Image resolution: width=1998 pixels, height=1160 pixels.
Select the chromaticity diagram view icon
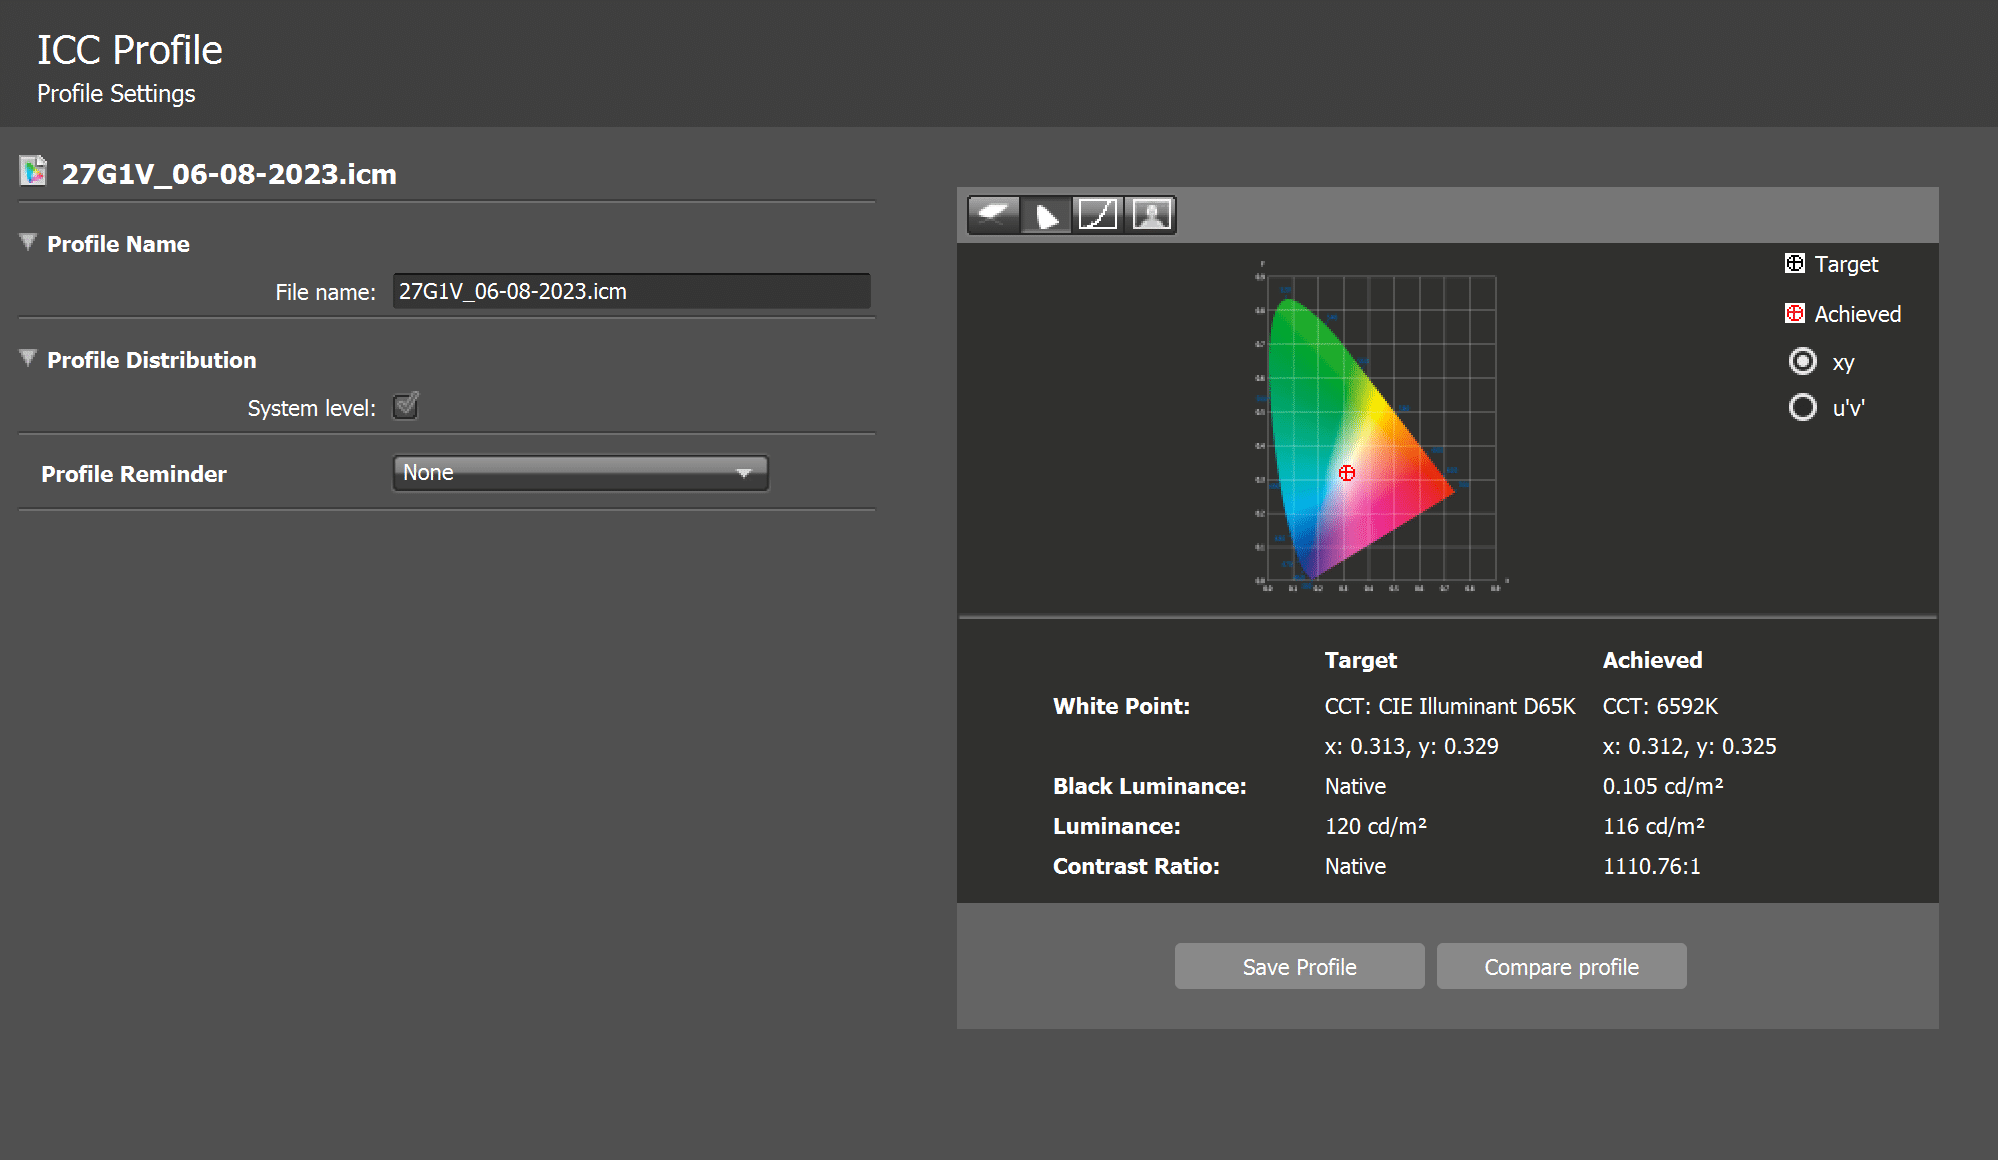tap(1046, 215)
